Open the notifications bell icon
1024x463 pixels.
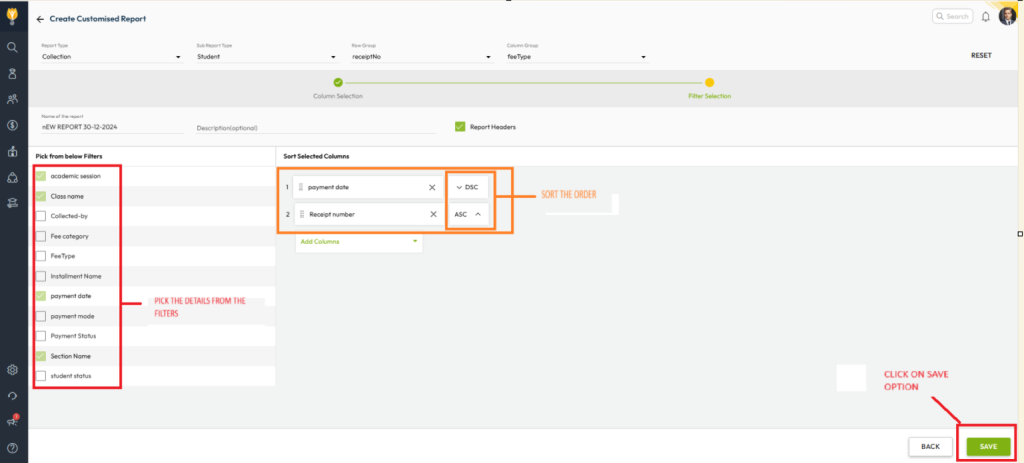click(985, 17)
